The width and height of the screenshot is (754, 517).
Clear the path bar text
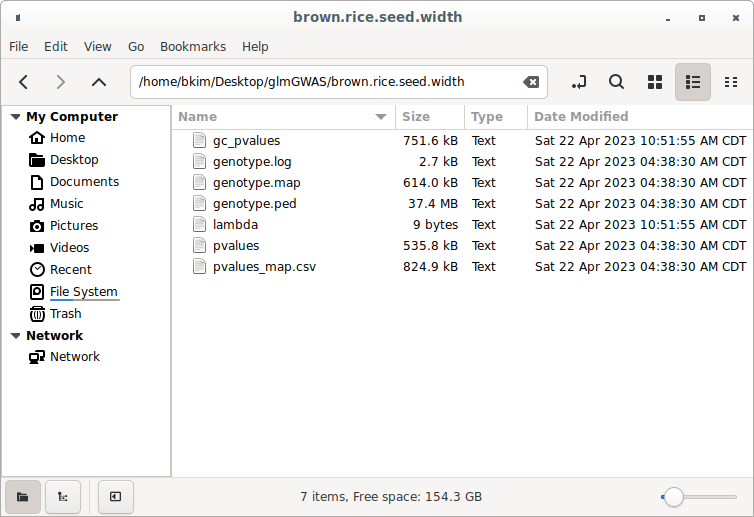click(531, 82)
